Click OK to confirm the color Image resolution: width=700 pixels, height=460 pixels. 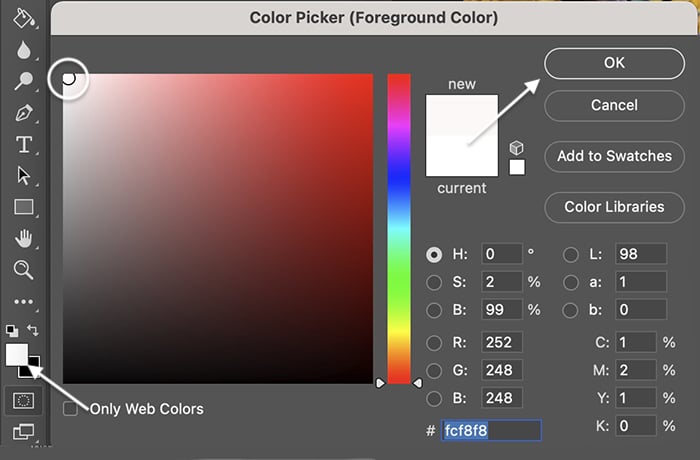tap(614, 63)
